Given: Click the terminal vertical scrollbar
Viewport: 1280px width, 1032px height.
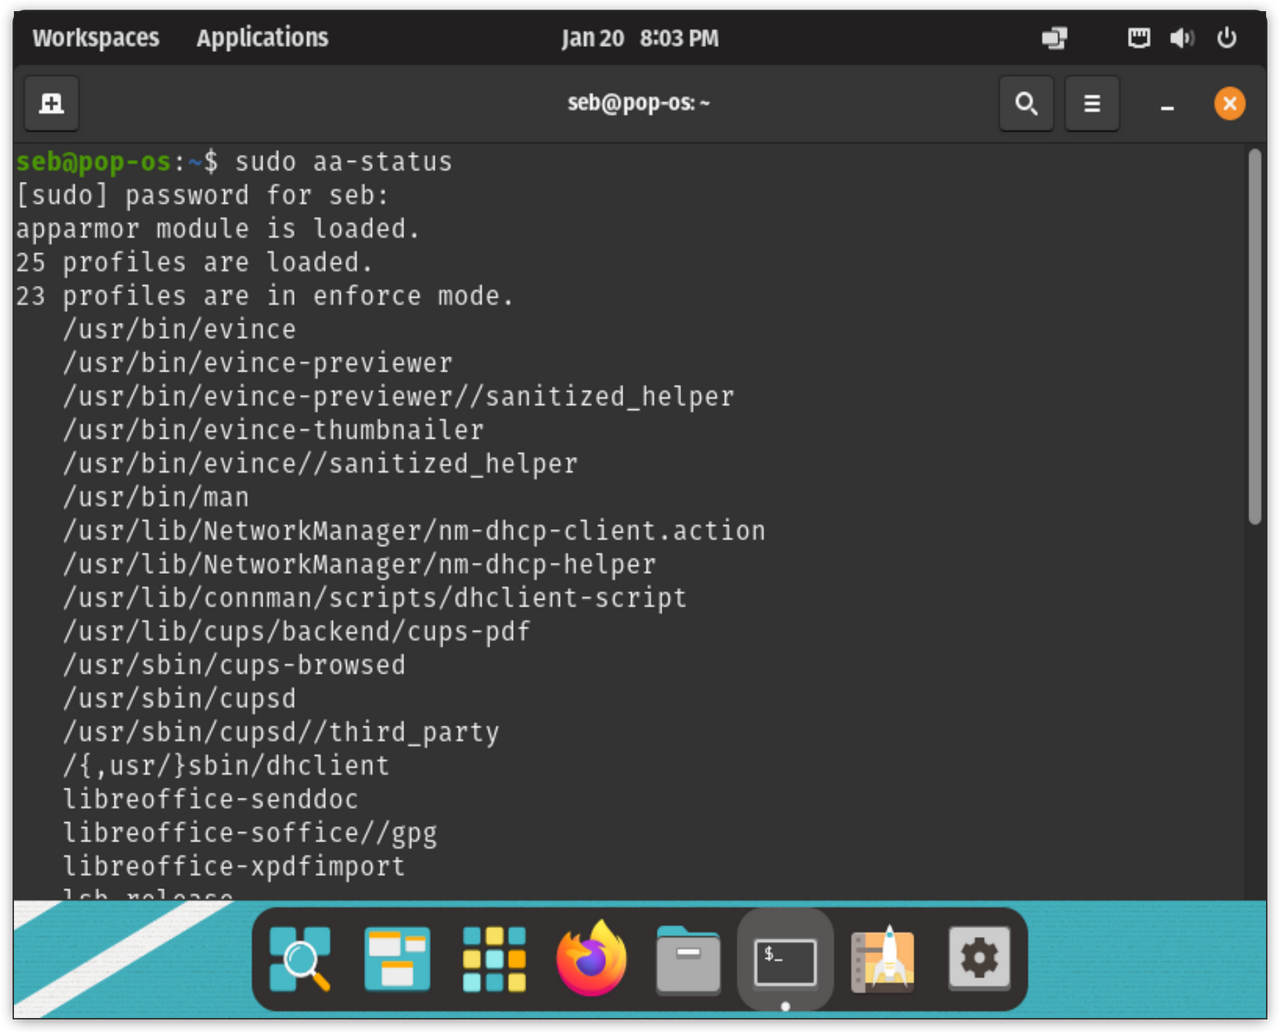Looking at the screenshot, I should tap(1255, 336).
